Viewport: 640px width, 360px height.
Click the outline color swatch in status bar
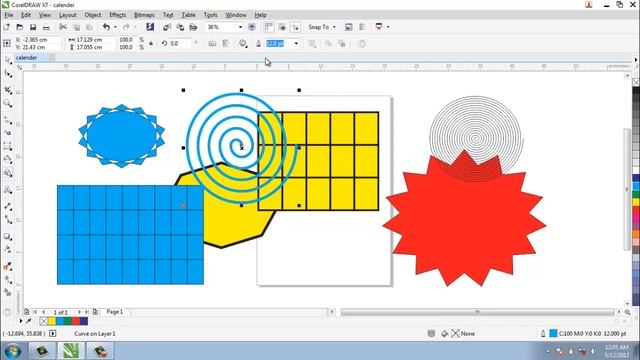553,333
